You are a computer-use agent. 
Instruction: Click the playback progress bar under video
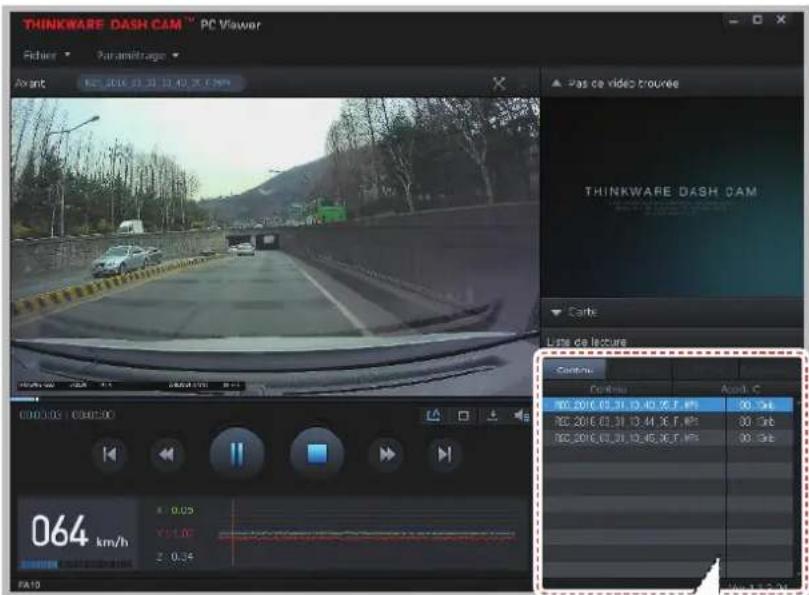[x=274, y=399]
